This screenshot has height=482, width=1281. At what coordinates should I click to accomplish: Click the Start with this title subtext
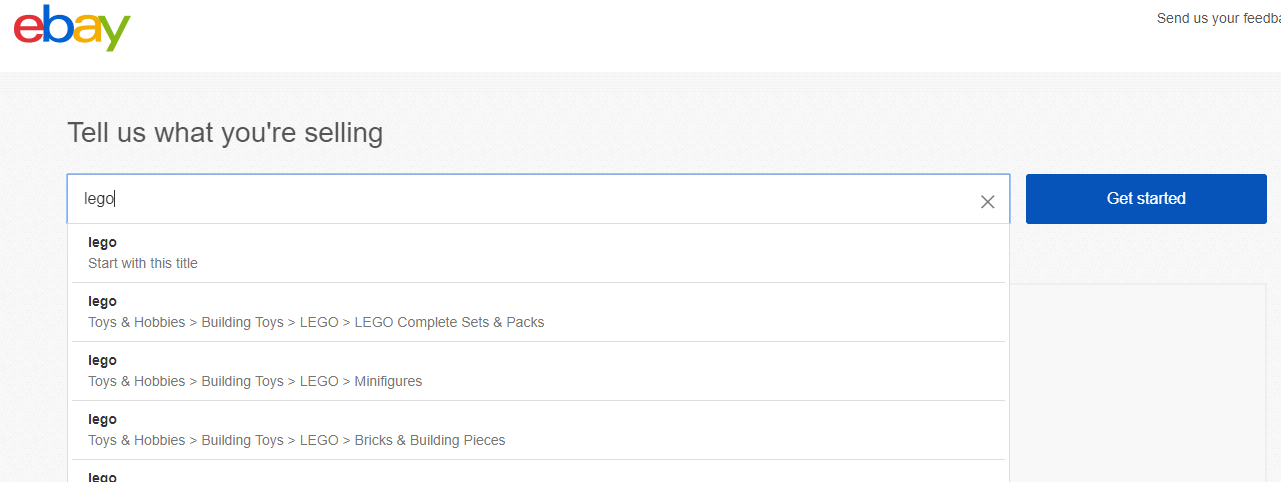coord(143,264)
